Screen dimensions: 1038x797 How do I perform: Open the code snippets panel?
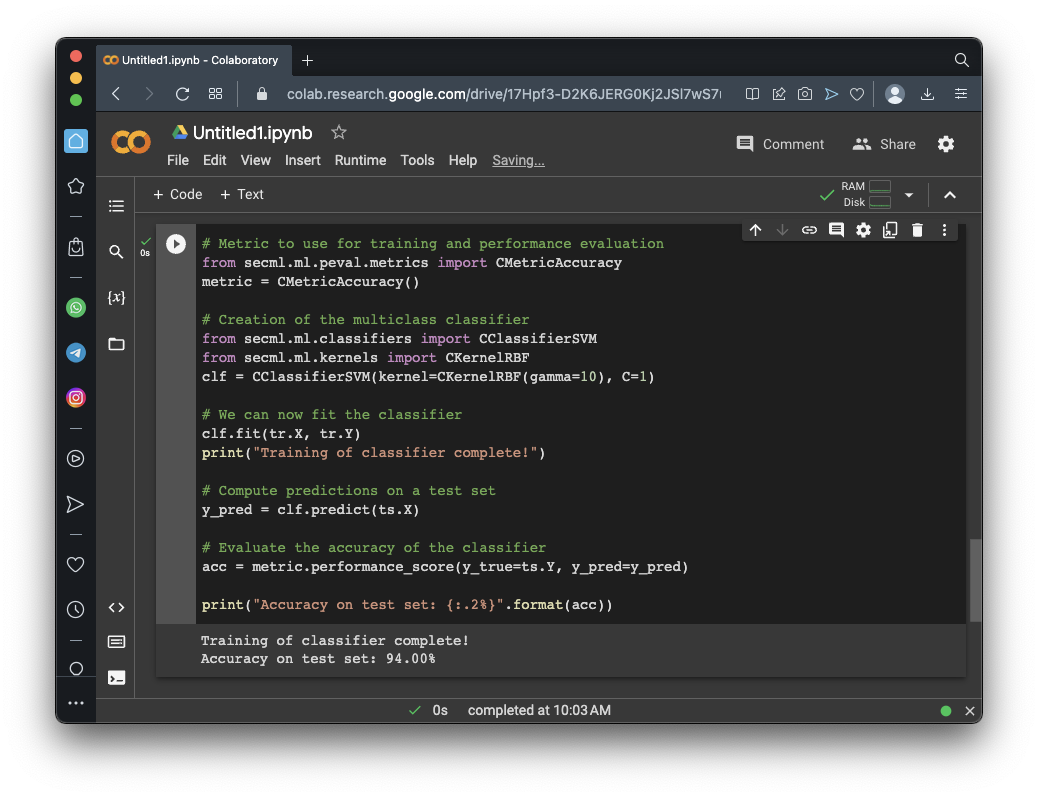coord(116,607)
